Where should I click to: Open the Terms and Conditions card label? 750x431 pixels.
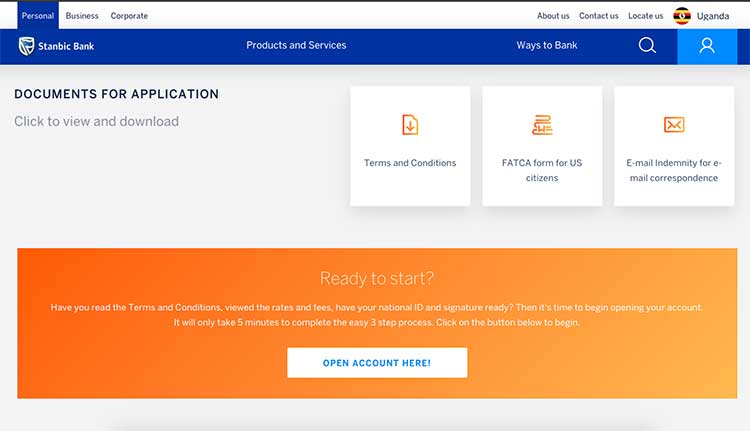click(x=410, y=163)
